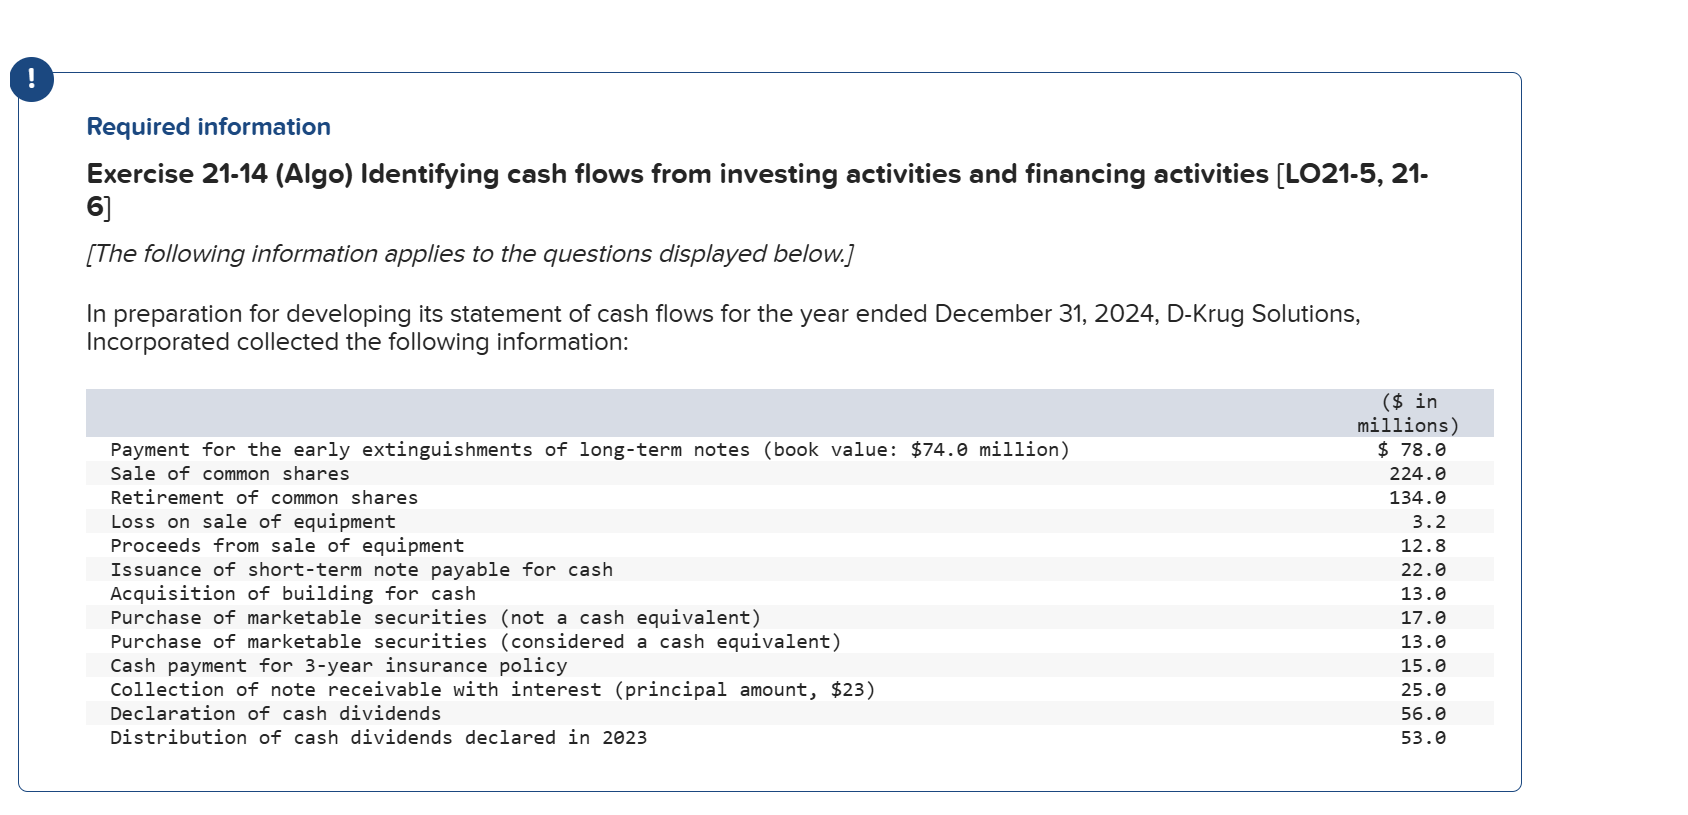
Task: Select the 'Retirement of common shares' row
Action: tap(264, 498)
